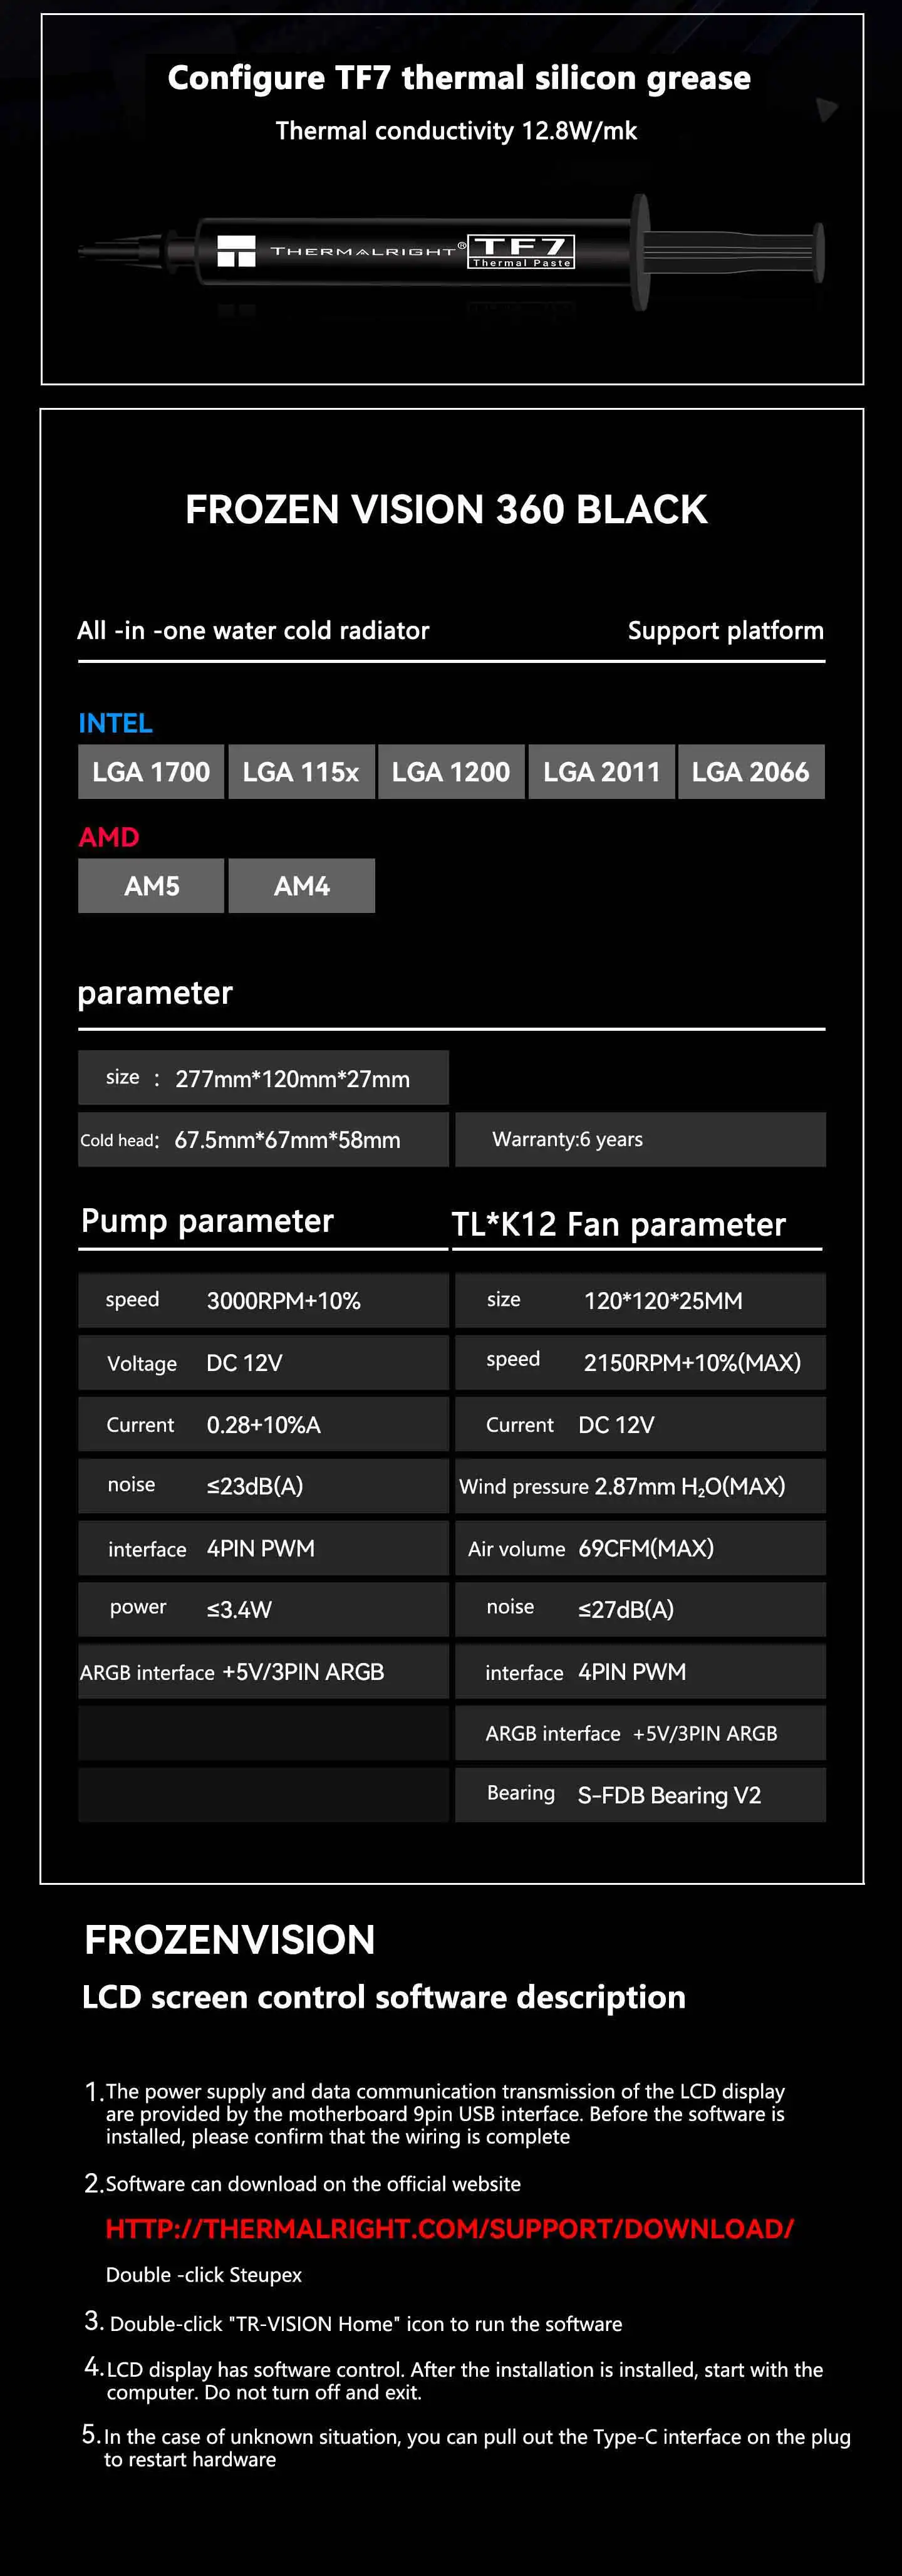Click the Thermalright logo on the syringe
This screenshot has height=2576, width=902.
tap(237, 250)
